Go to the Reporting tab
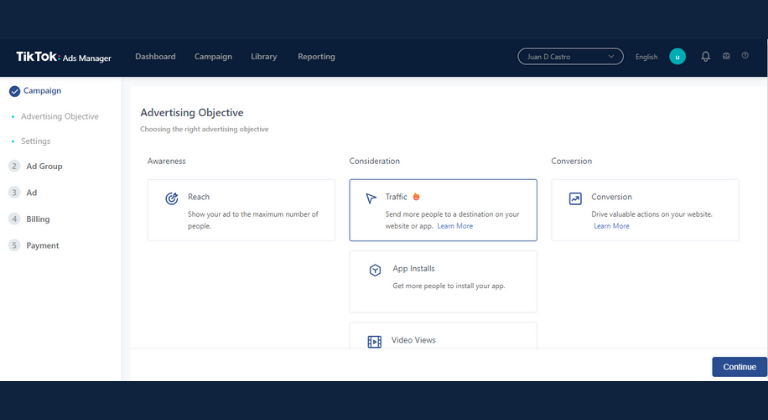The image size is (768, 420). tap(316, 57)
